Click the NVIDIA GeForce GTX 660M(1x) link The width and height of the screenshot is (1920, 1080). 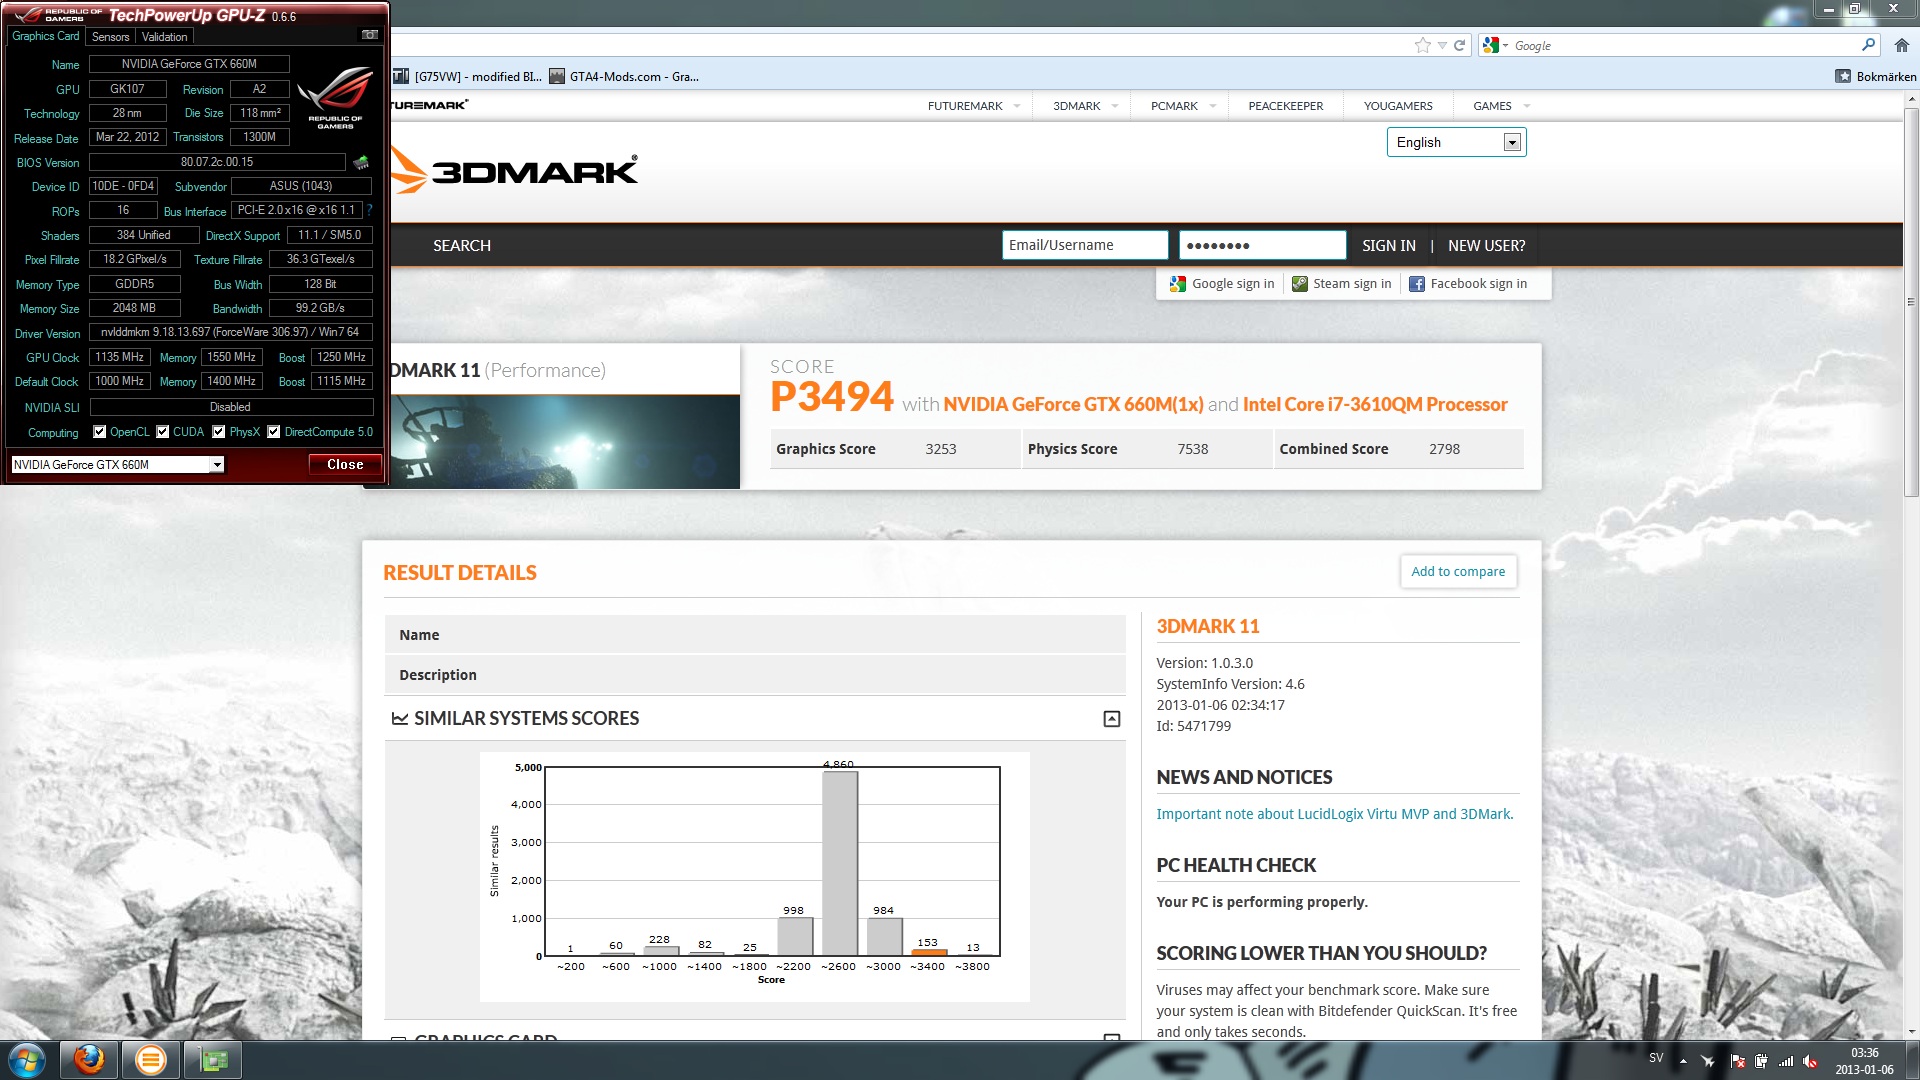click(1073, 404)
